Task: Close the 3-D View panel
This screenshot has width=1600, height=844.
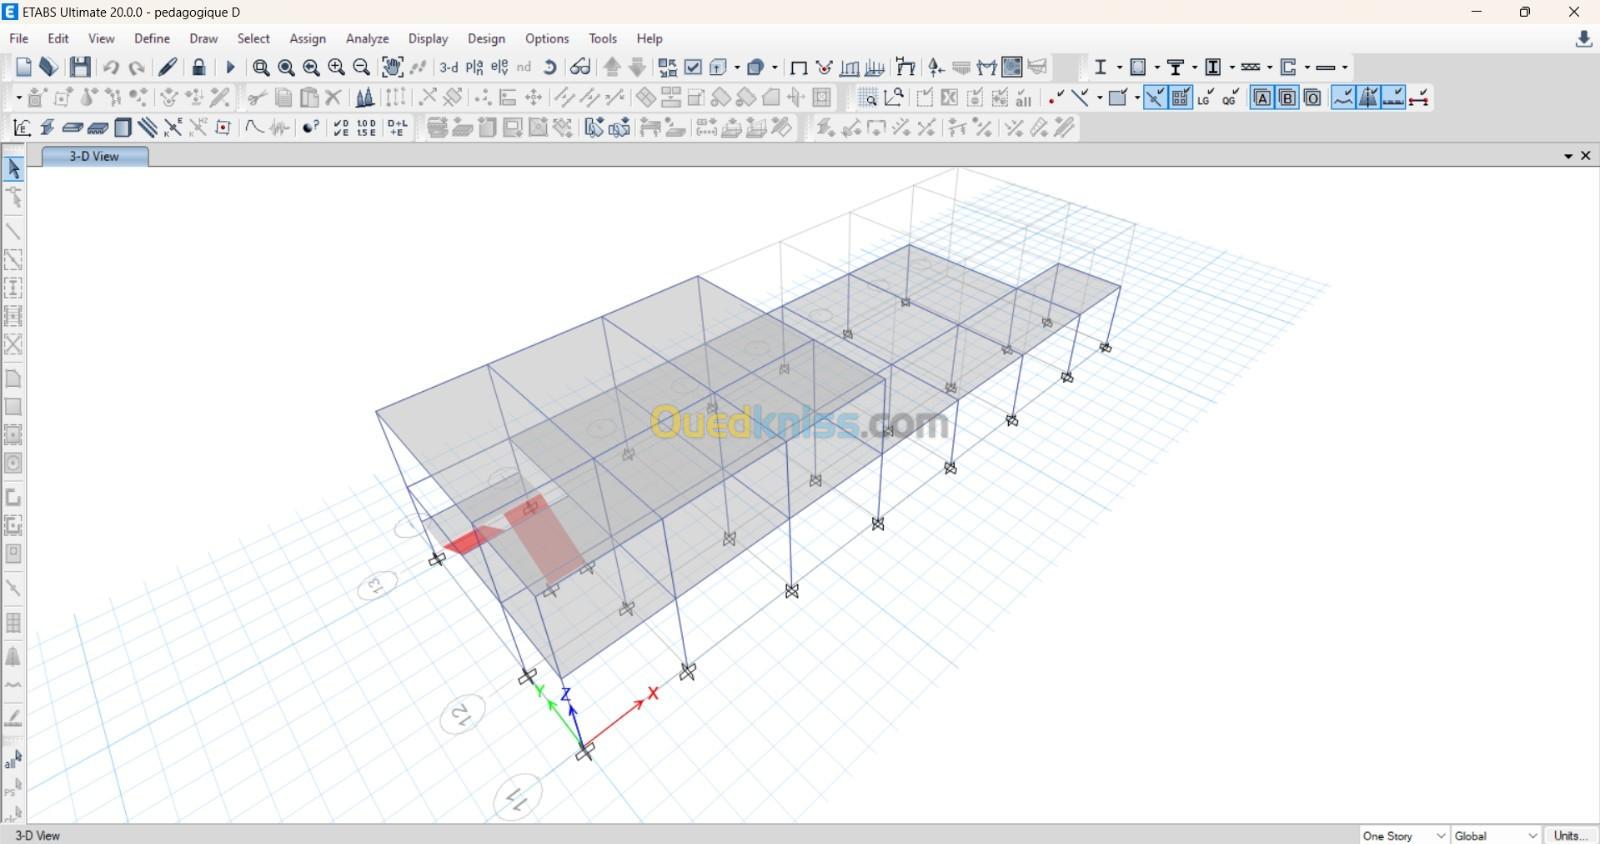Action: pyautogui.click(x=1586, y=156)
